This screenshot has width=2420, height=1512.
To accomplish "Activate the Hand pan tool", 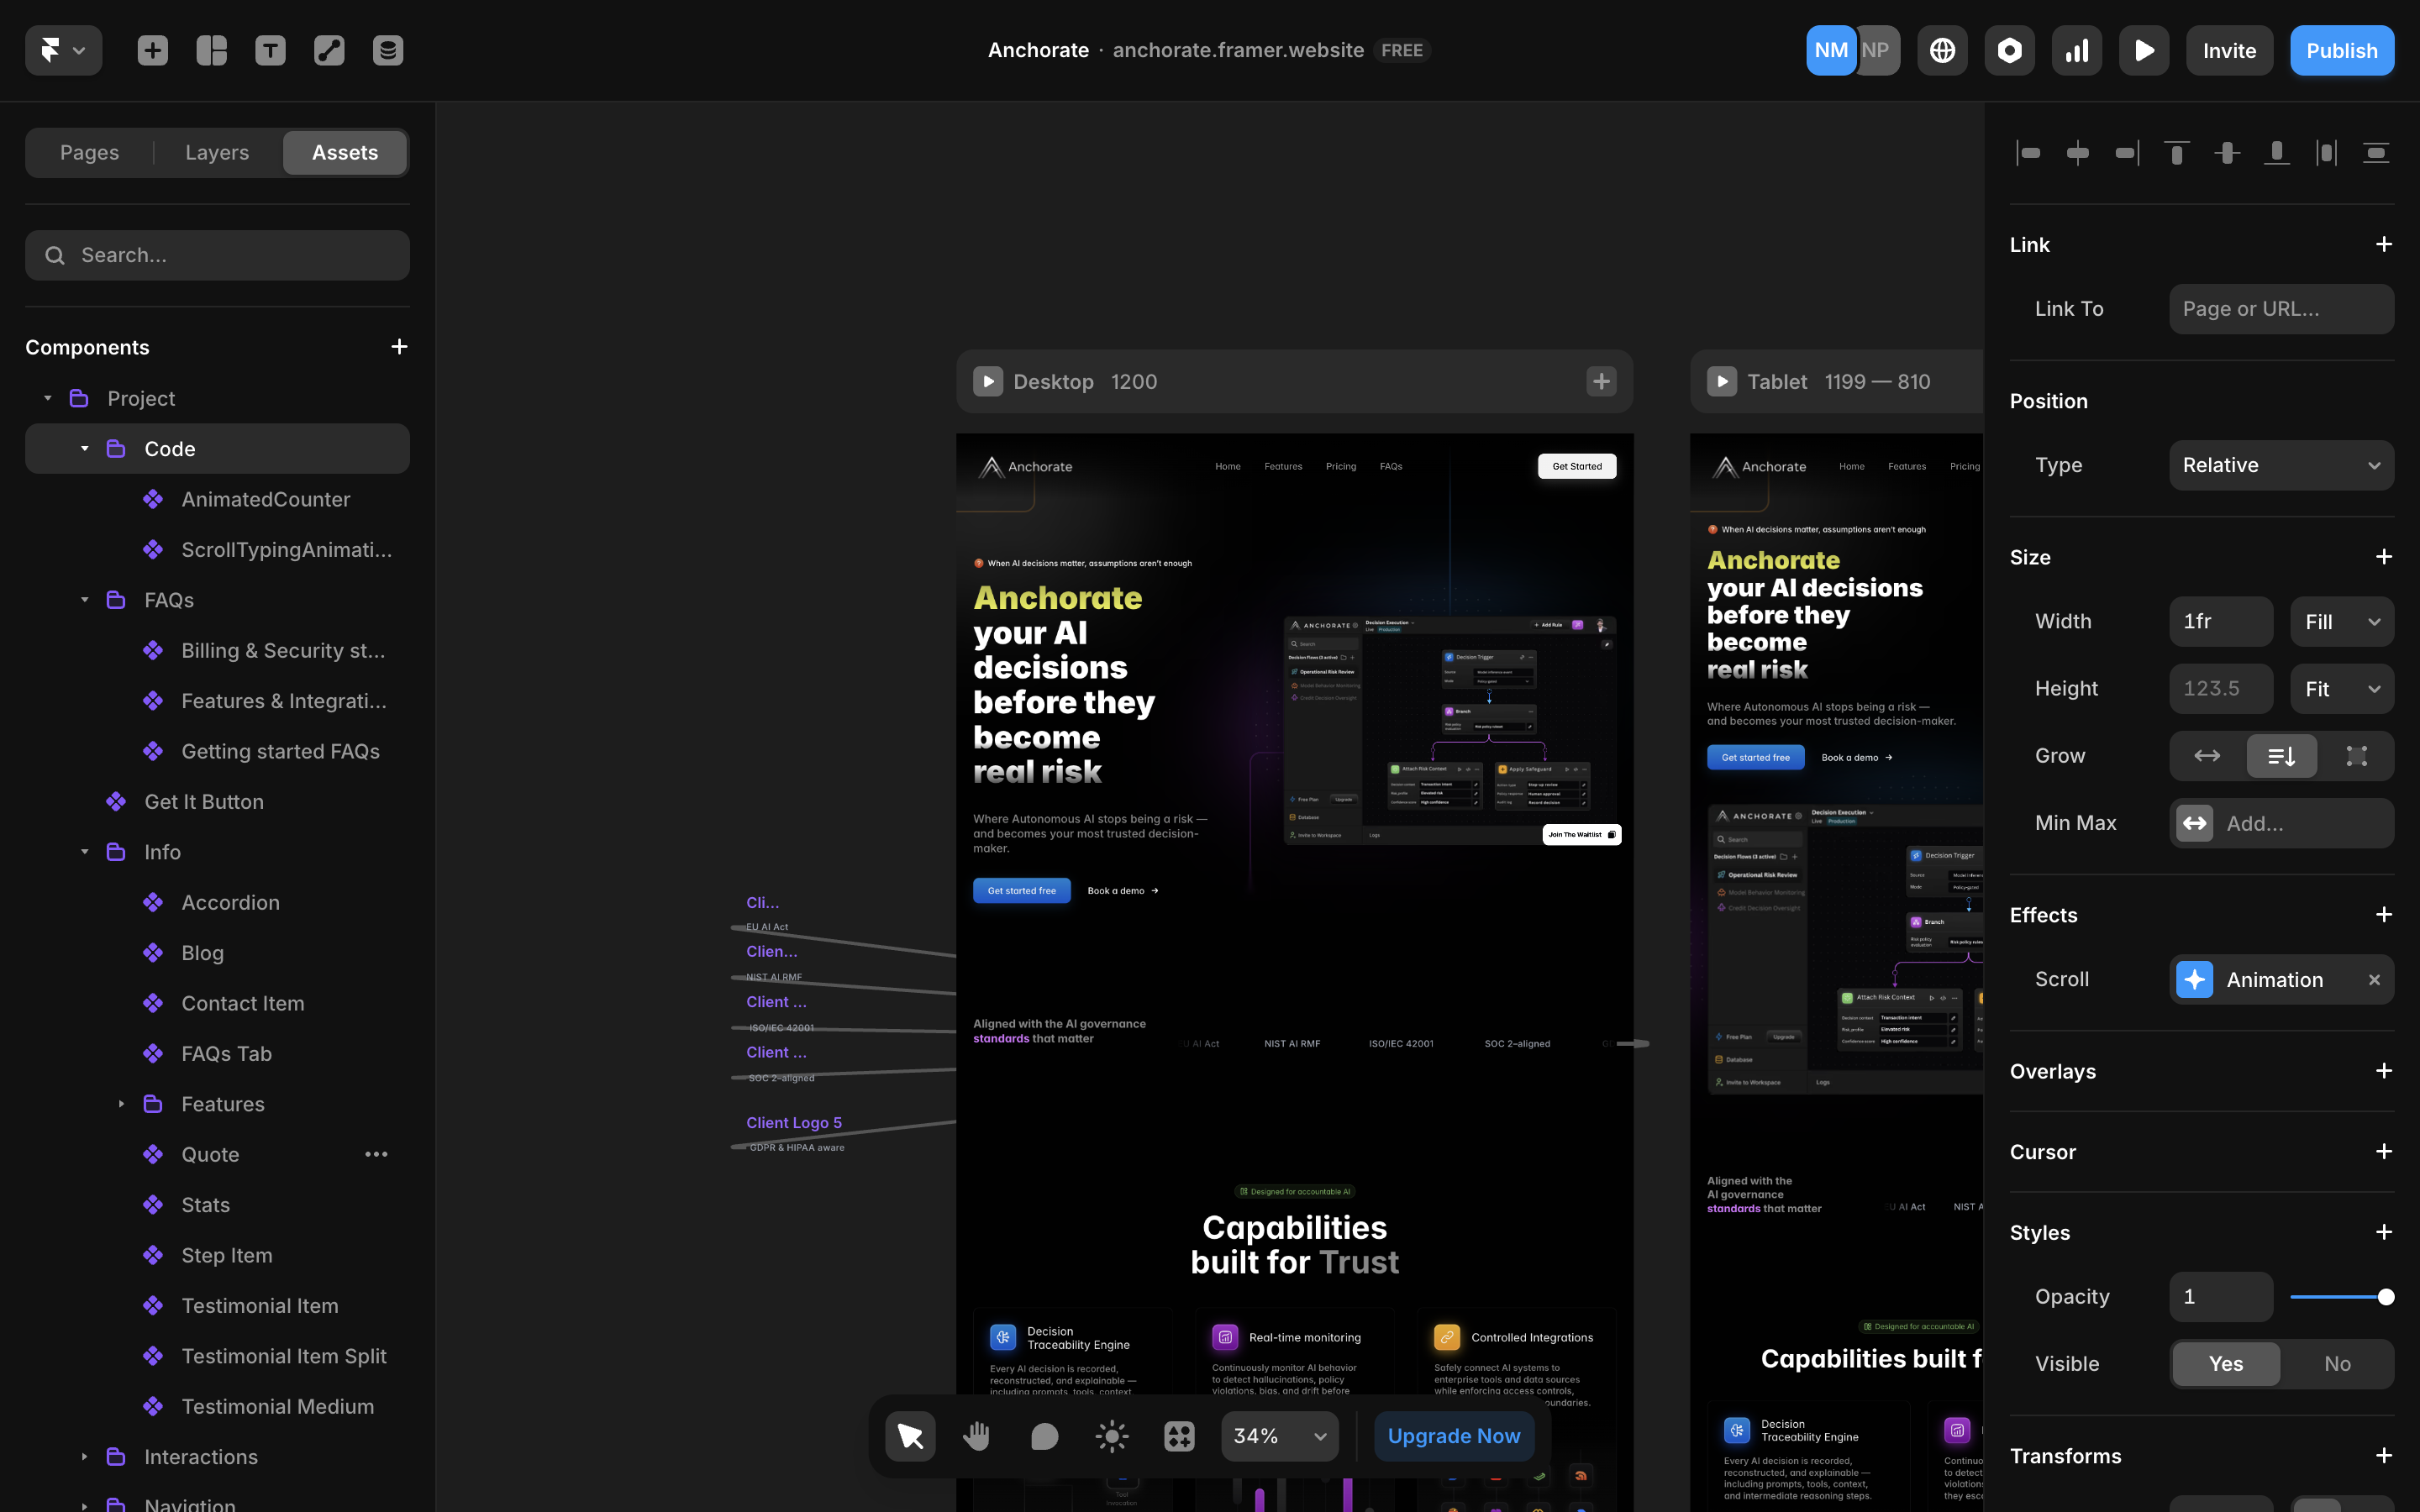I will pos(976,1435).
